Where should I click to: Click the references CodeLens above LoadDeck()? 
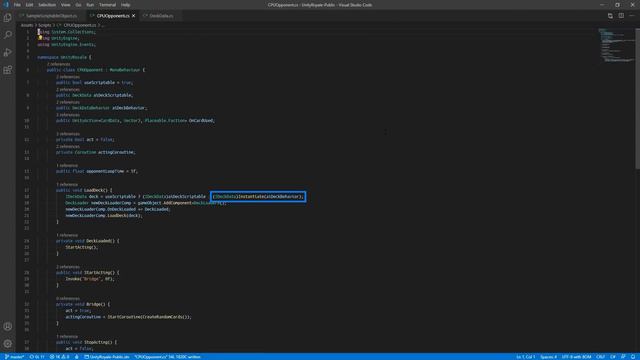coord(67,184)
